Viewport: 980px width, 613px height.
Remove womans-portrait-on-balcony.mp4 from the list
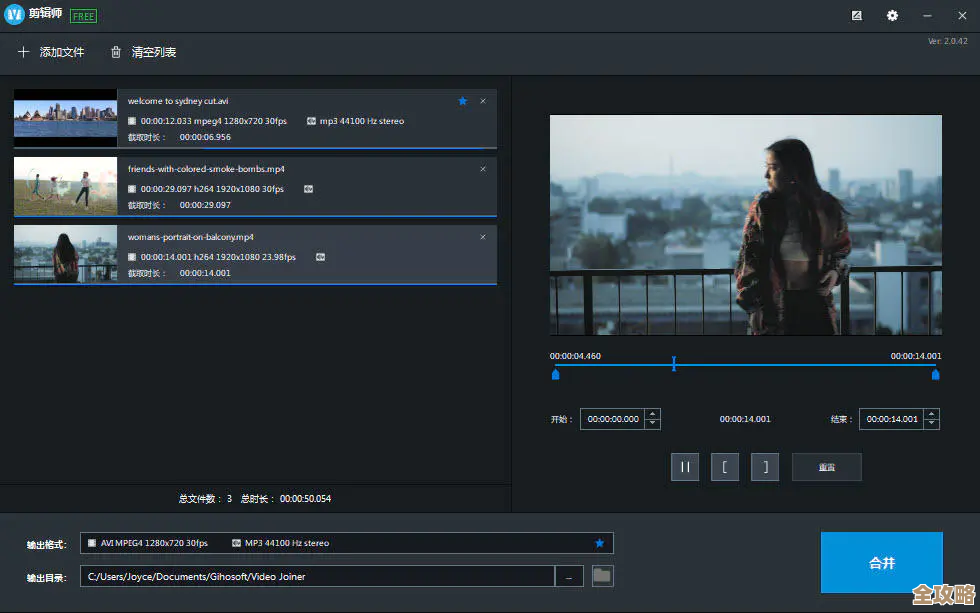coord(483,237)
